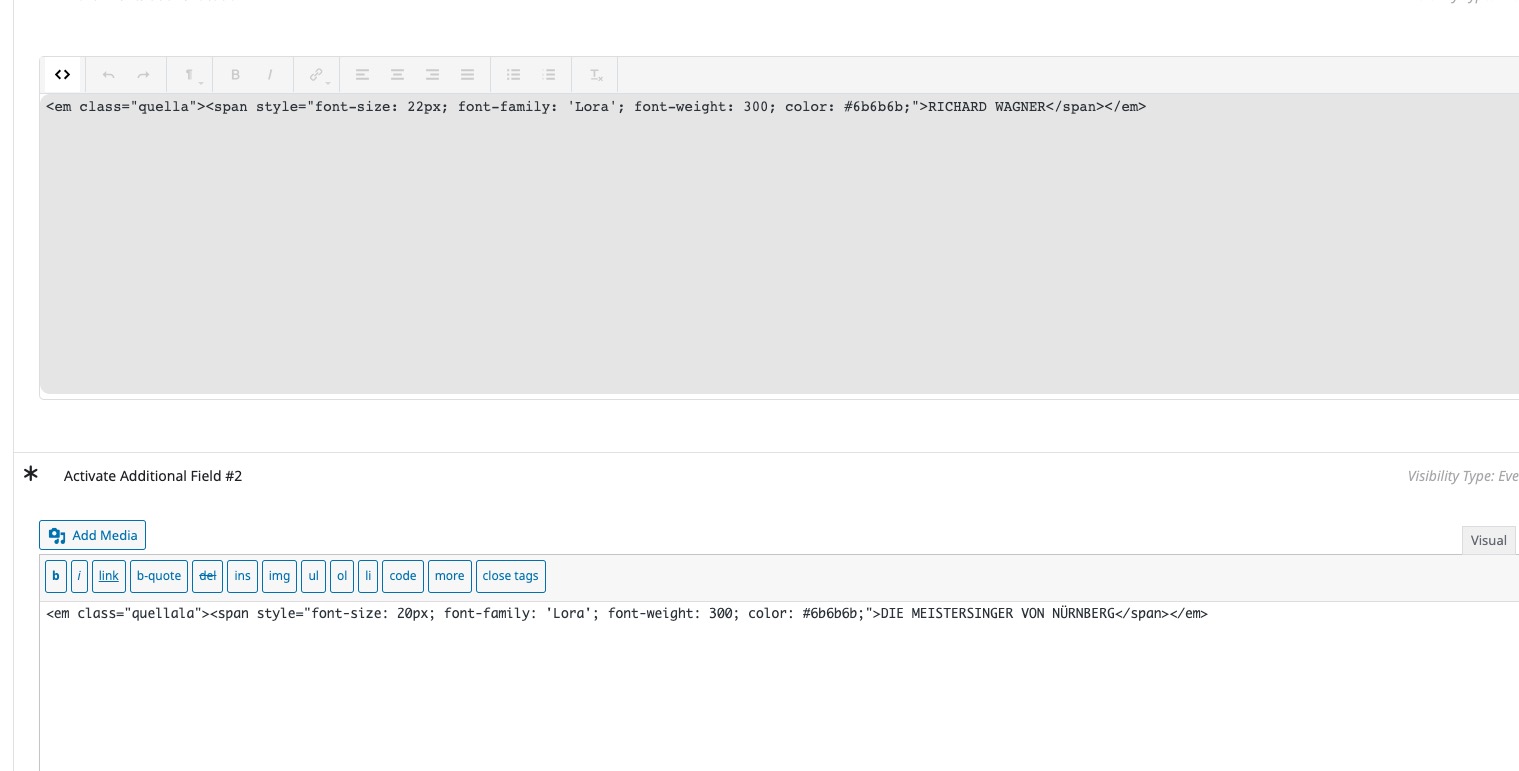Insert a link with the link quicktag
The width and height of the screenshot is (1519, 771).
click(x=108, y=576)
